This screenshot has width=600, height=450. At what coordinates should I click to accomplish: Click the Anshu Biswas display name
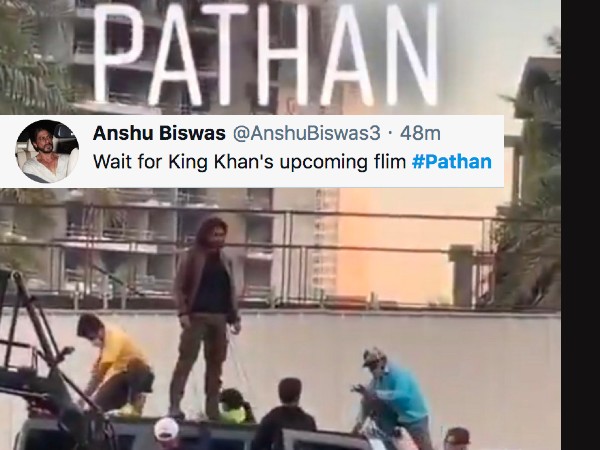pos(159,134)
